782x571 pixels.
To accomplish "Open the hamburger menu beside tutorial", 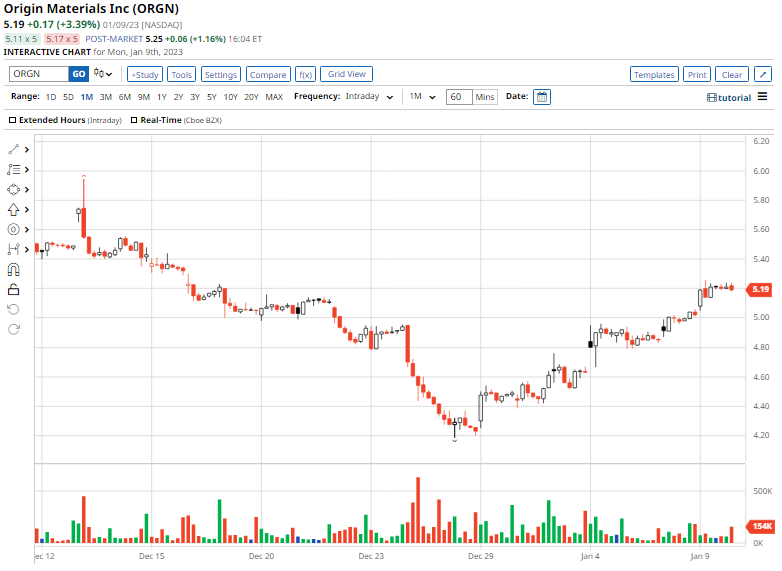I will 763,96.
